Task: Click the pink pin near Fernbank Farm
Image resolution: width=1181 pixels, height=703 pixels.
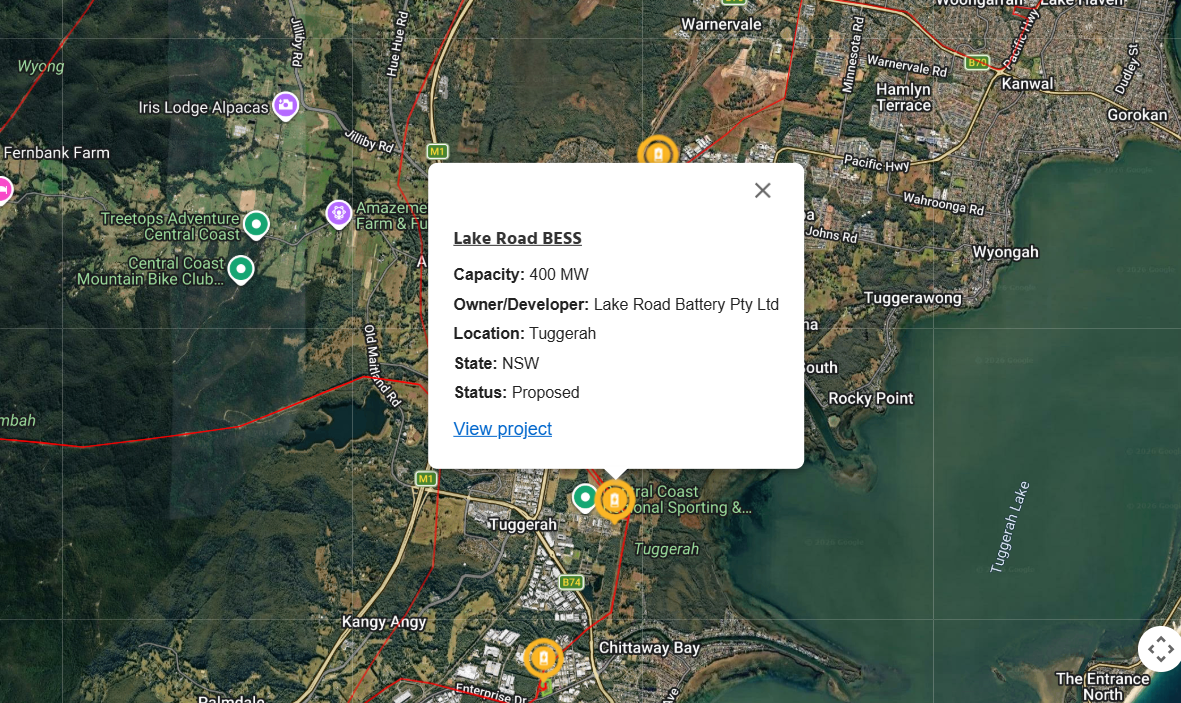Action: click(x=4, y=190)
